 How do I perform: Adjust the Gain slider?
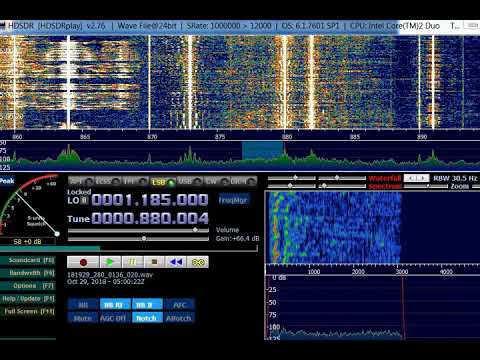click(138, 238)
